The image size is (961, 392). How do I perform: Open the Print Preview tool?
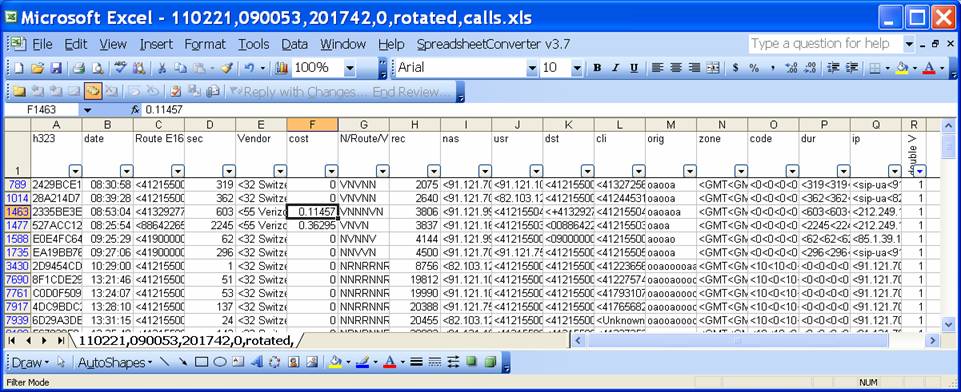[97, 68]
